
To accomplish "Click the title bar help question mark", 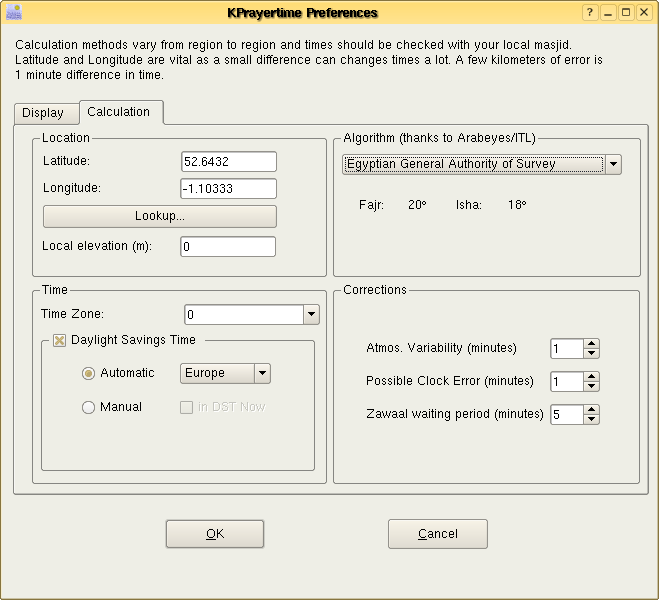I will click(x=590, y=12).
